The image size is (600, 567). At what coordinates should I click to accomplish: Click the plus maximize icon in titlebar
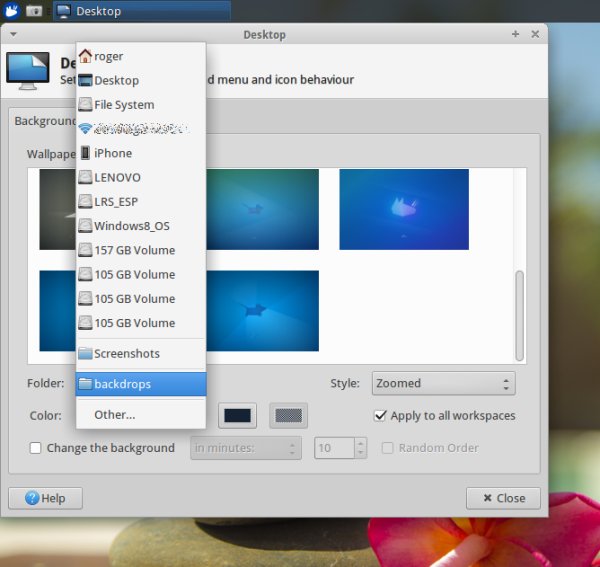coord(515,34)
